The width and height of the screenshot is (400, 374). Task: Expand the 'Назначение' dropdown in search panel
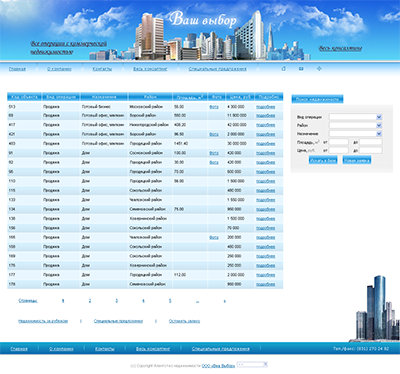pos(356,134)
